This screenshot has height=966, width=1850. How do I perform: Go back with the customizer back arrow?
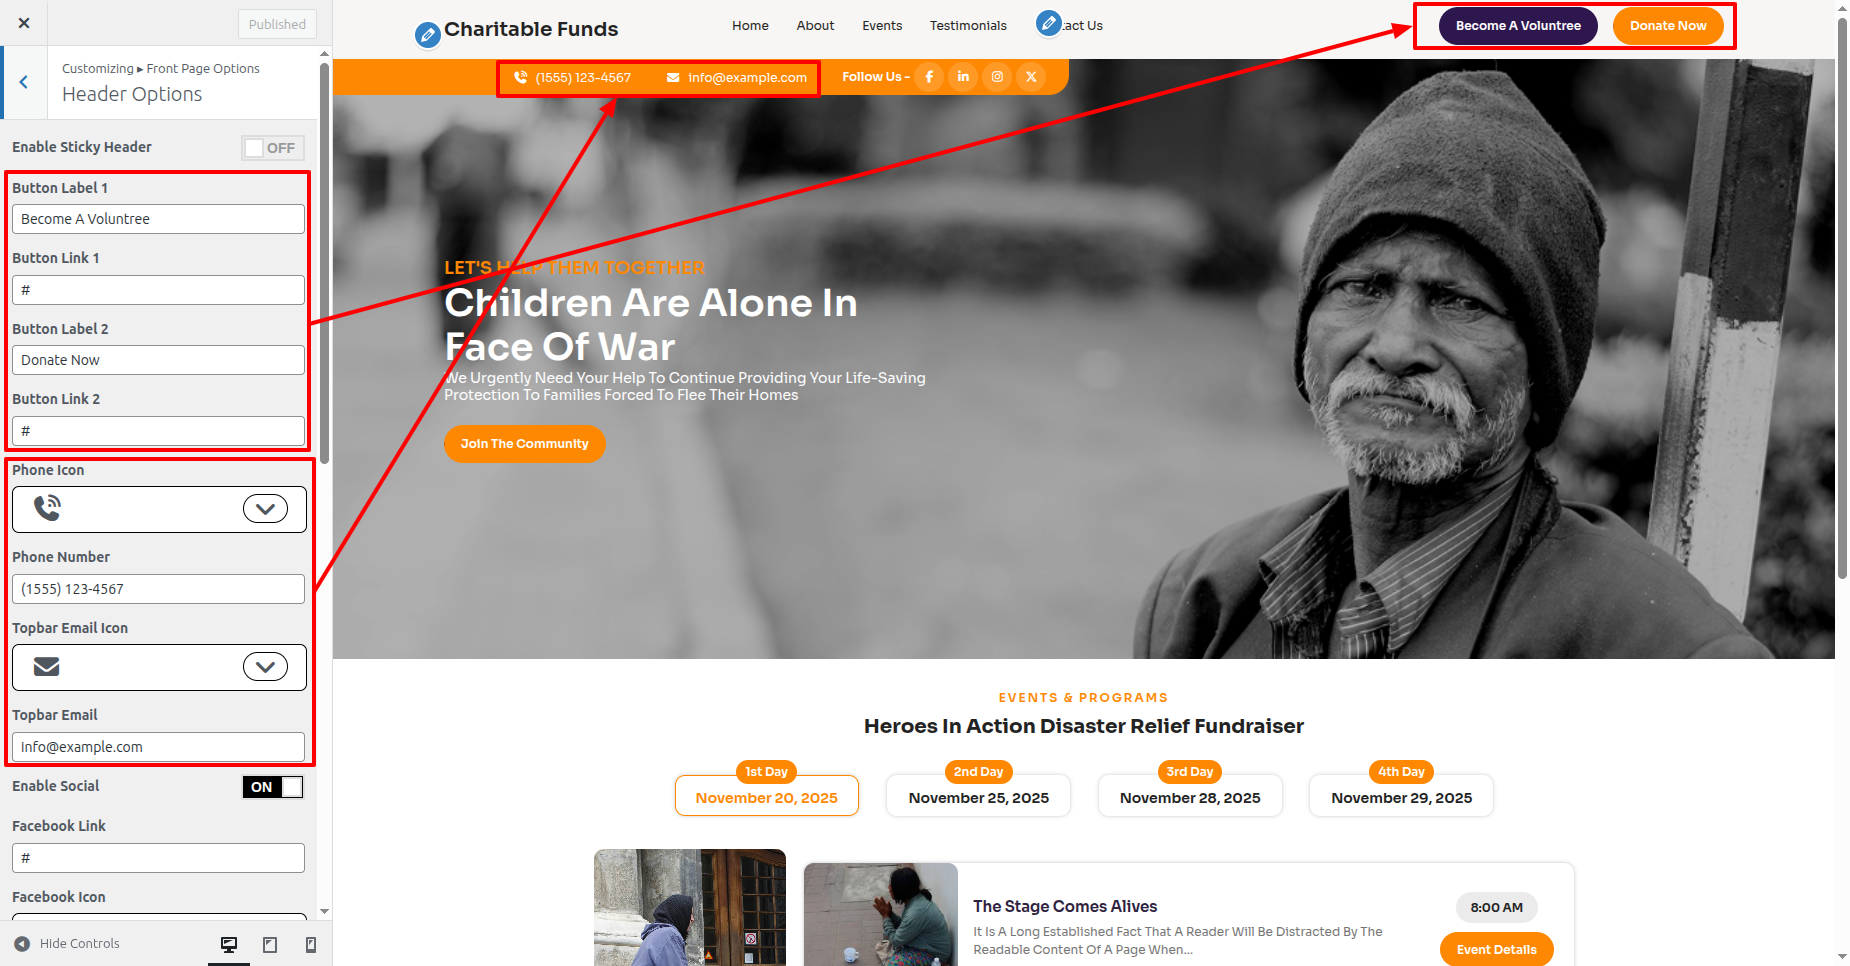(24, 82)
